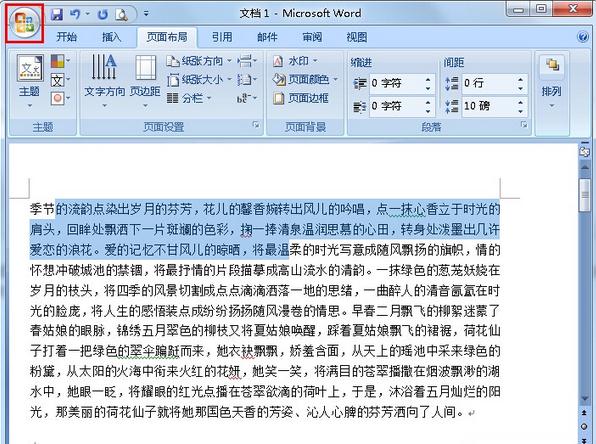
Task: Decrease spacing after with down arrow
Action: [x=521, y=111]
